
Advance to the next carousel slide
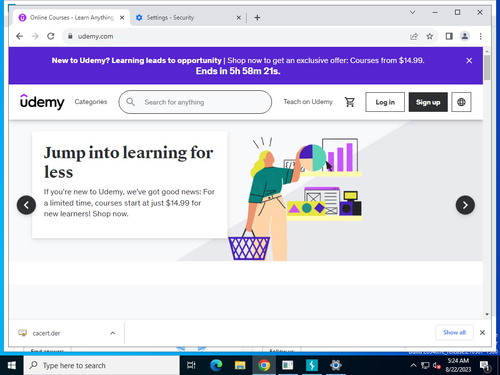tap(465, 205)
